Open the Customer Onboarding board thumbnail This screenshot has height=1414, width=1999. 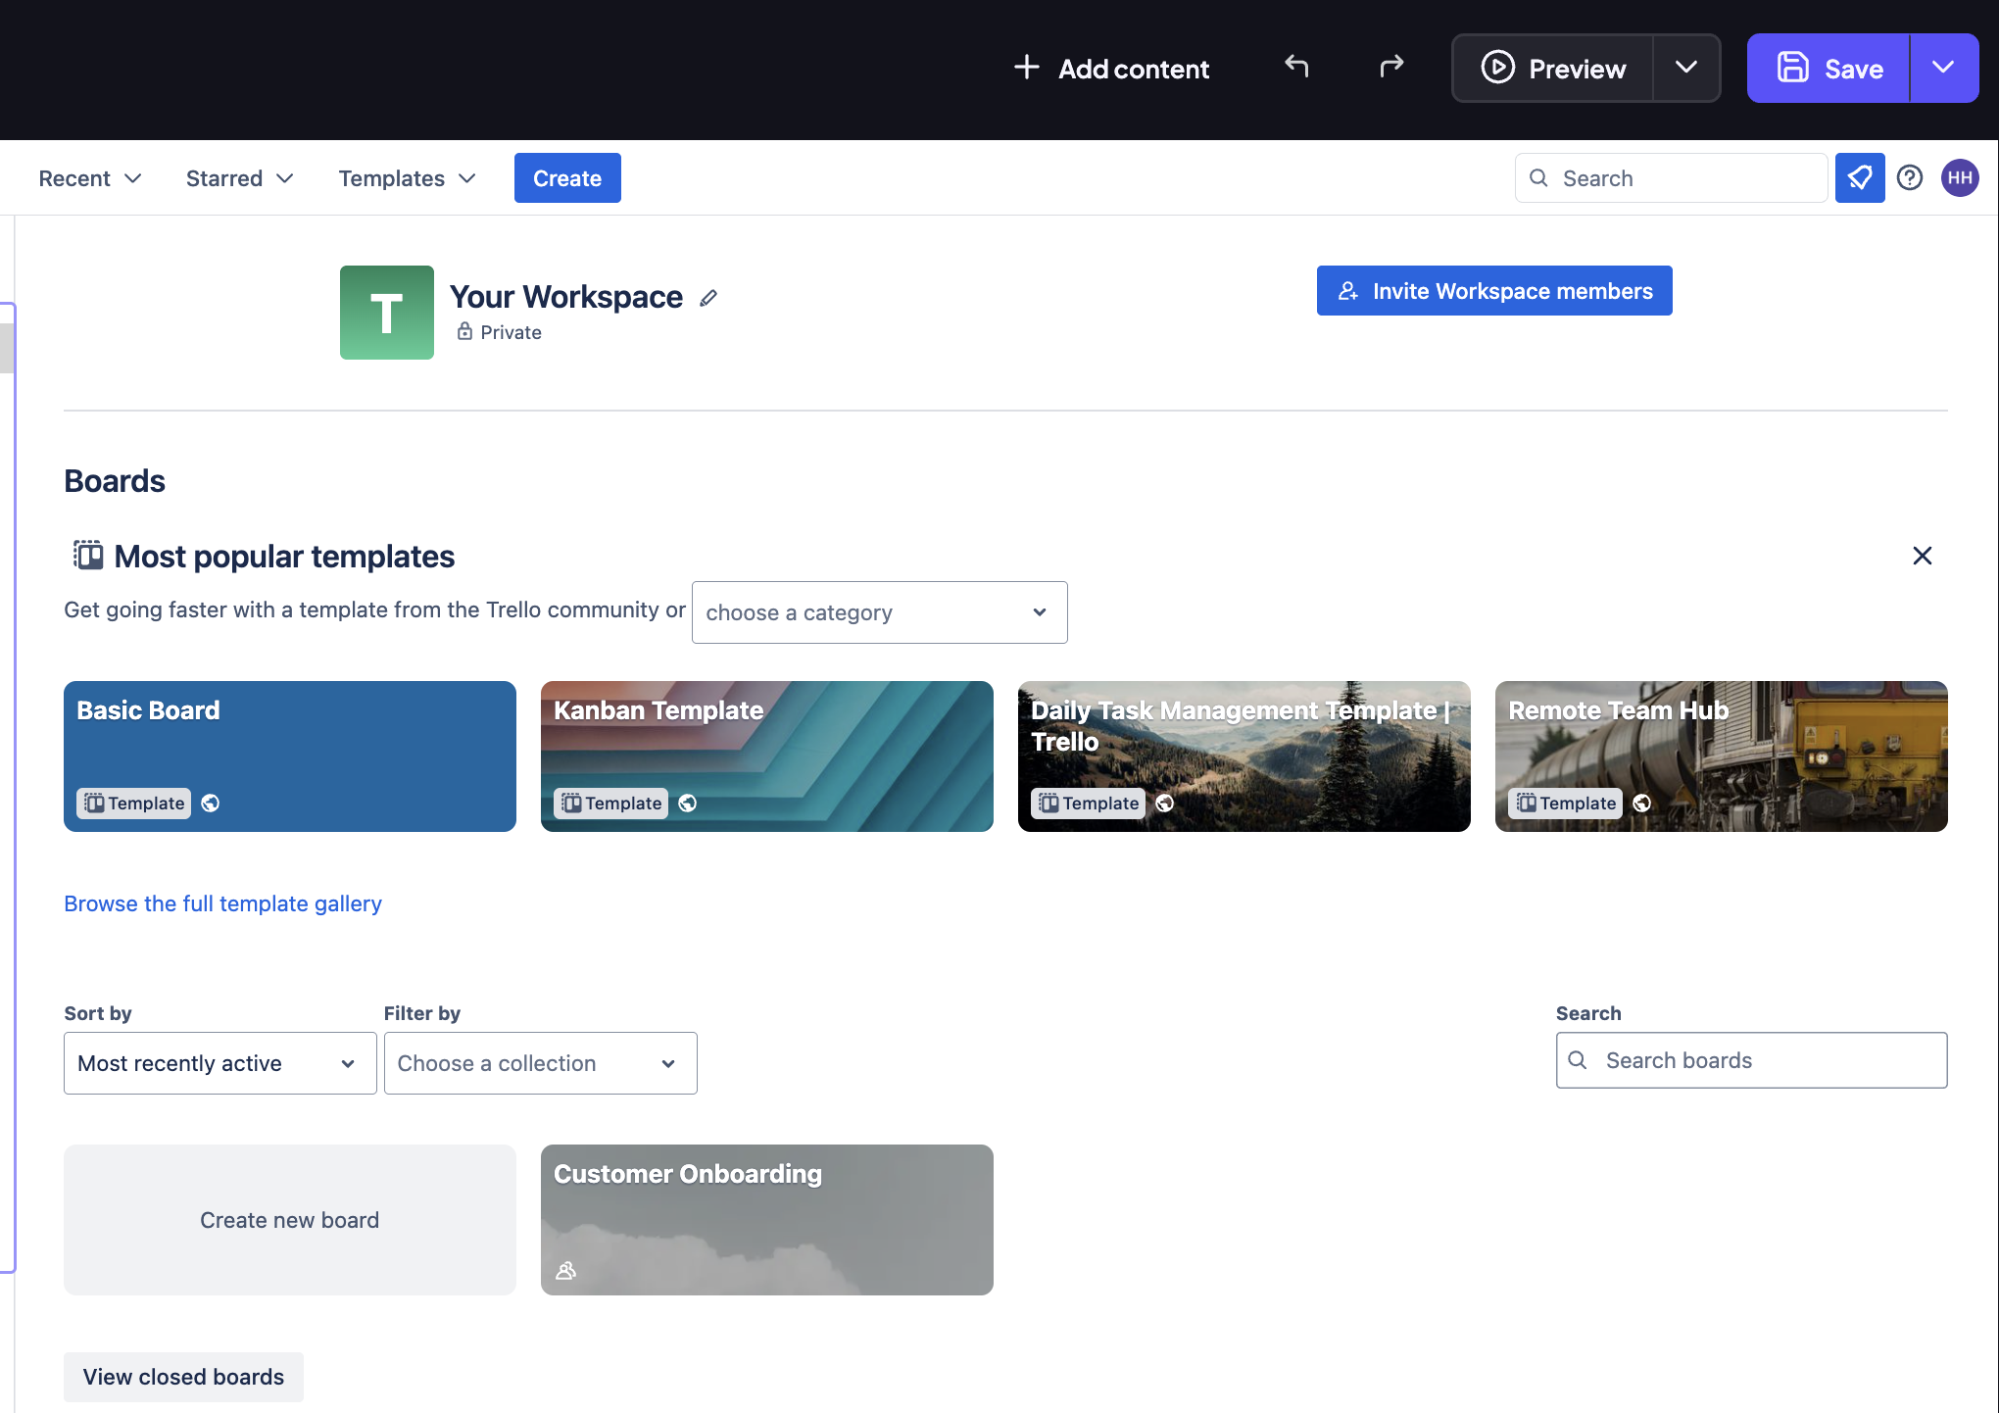[766, 1219]
